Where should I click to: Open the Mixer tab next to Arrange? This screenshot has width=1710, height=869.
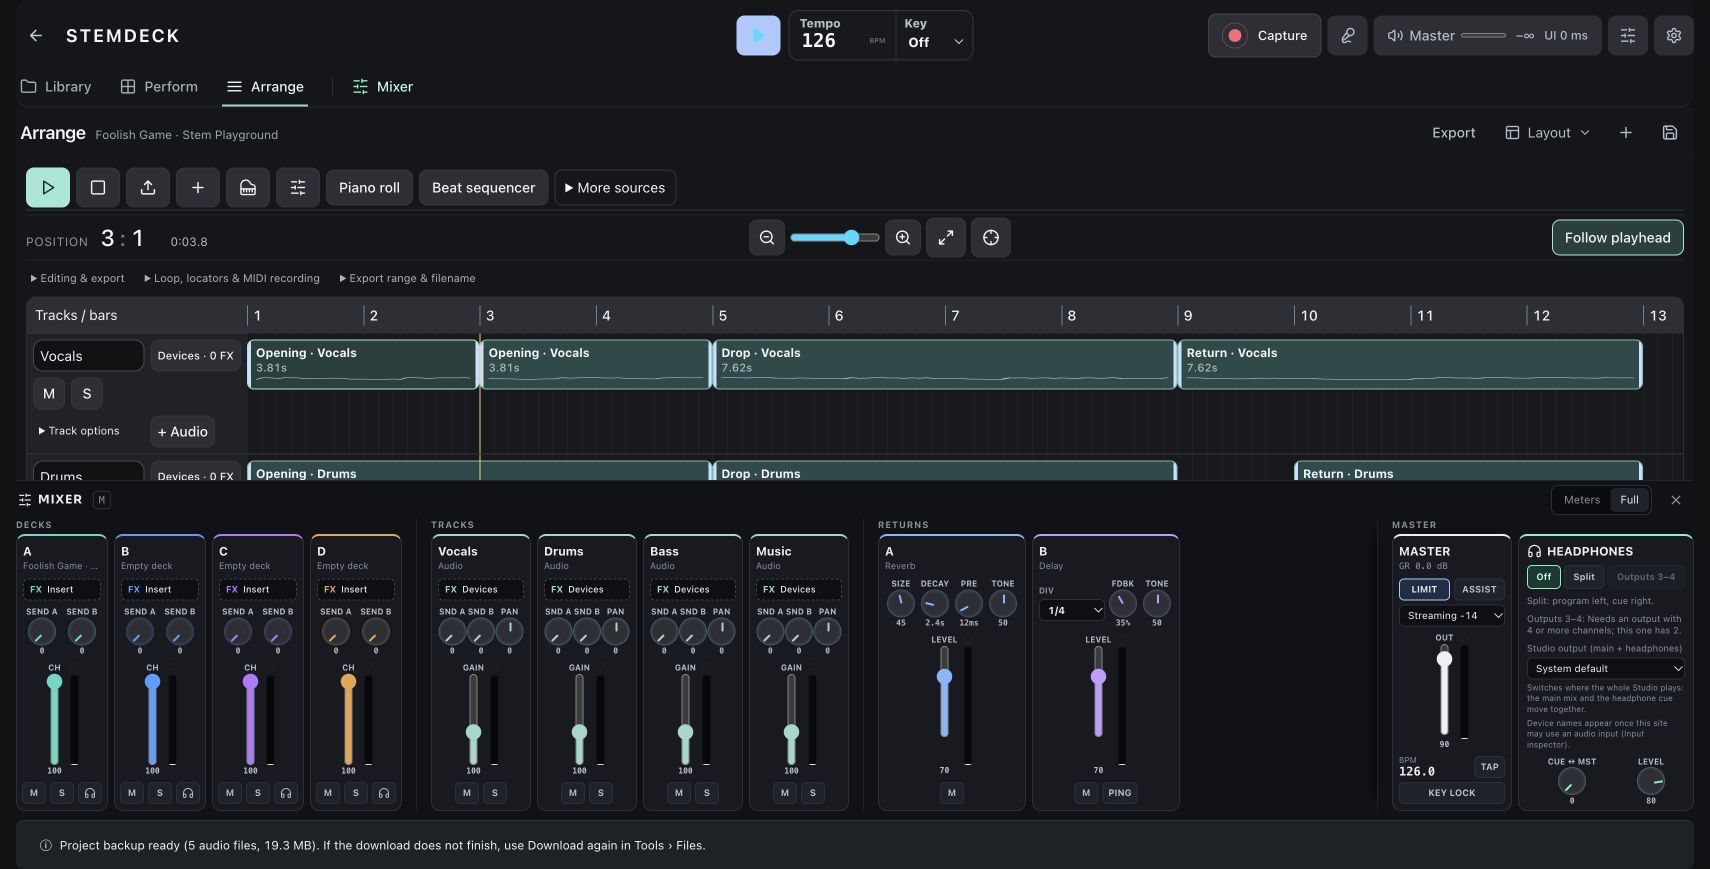point(383,87)
